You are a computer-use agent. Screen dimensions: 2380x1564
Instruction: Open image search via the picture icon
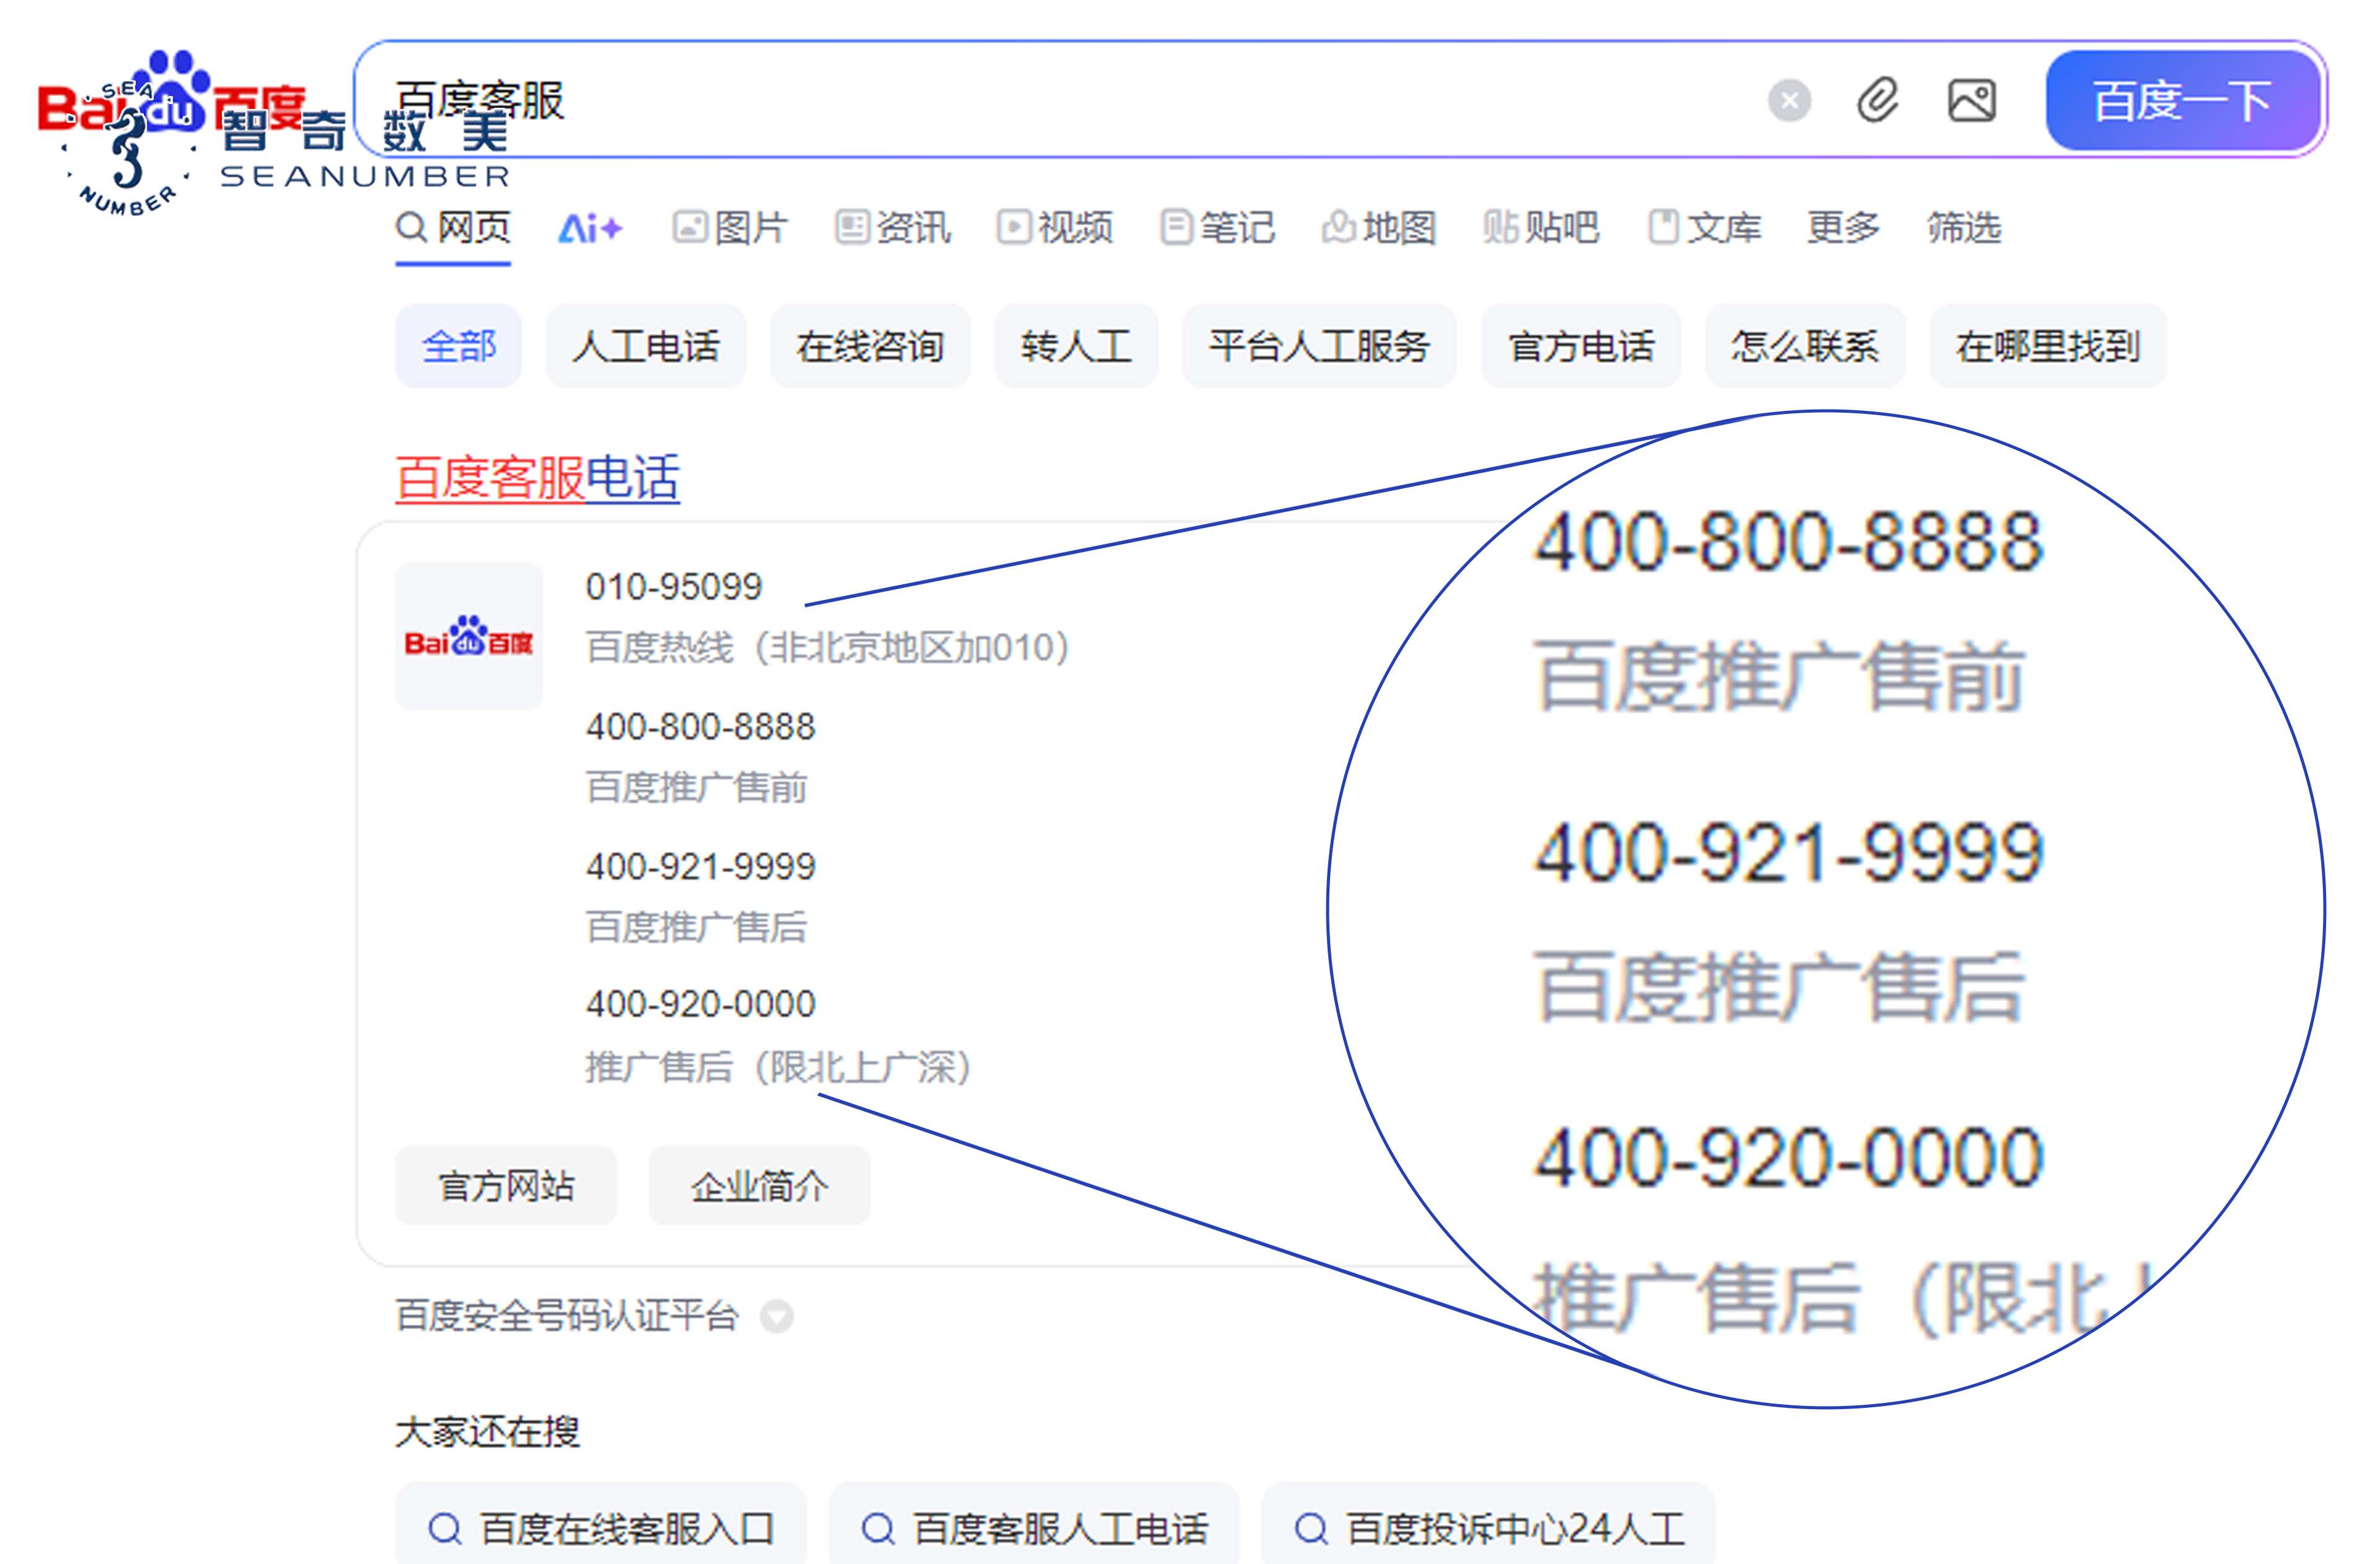click(x=1972, y=101)
